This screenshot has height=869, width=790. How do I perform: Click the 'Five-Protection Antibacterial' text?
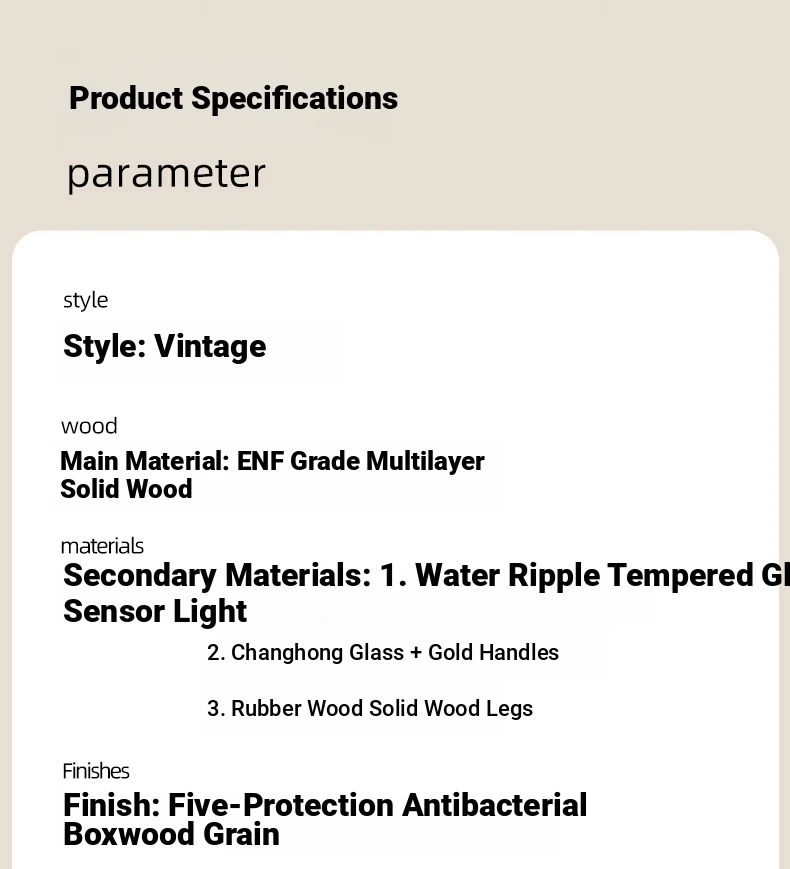377,805
